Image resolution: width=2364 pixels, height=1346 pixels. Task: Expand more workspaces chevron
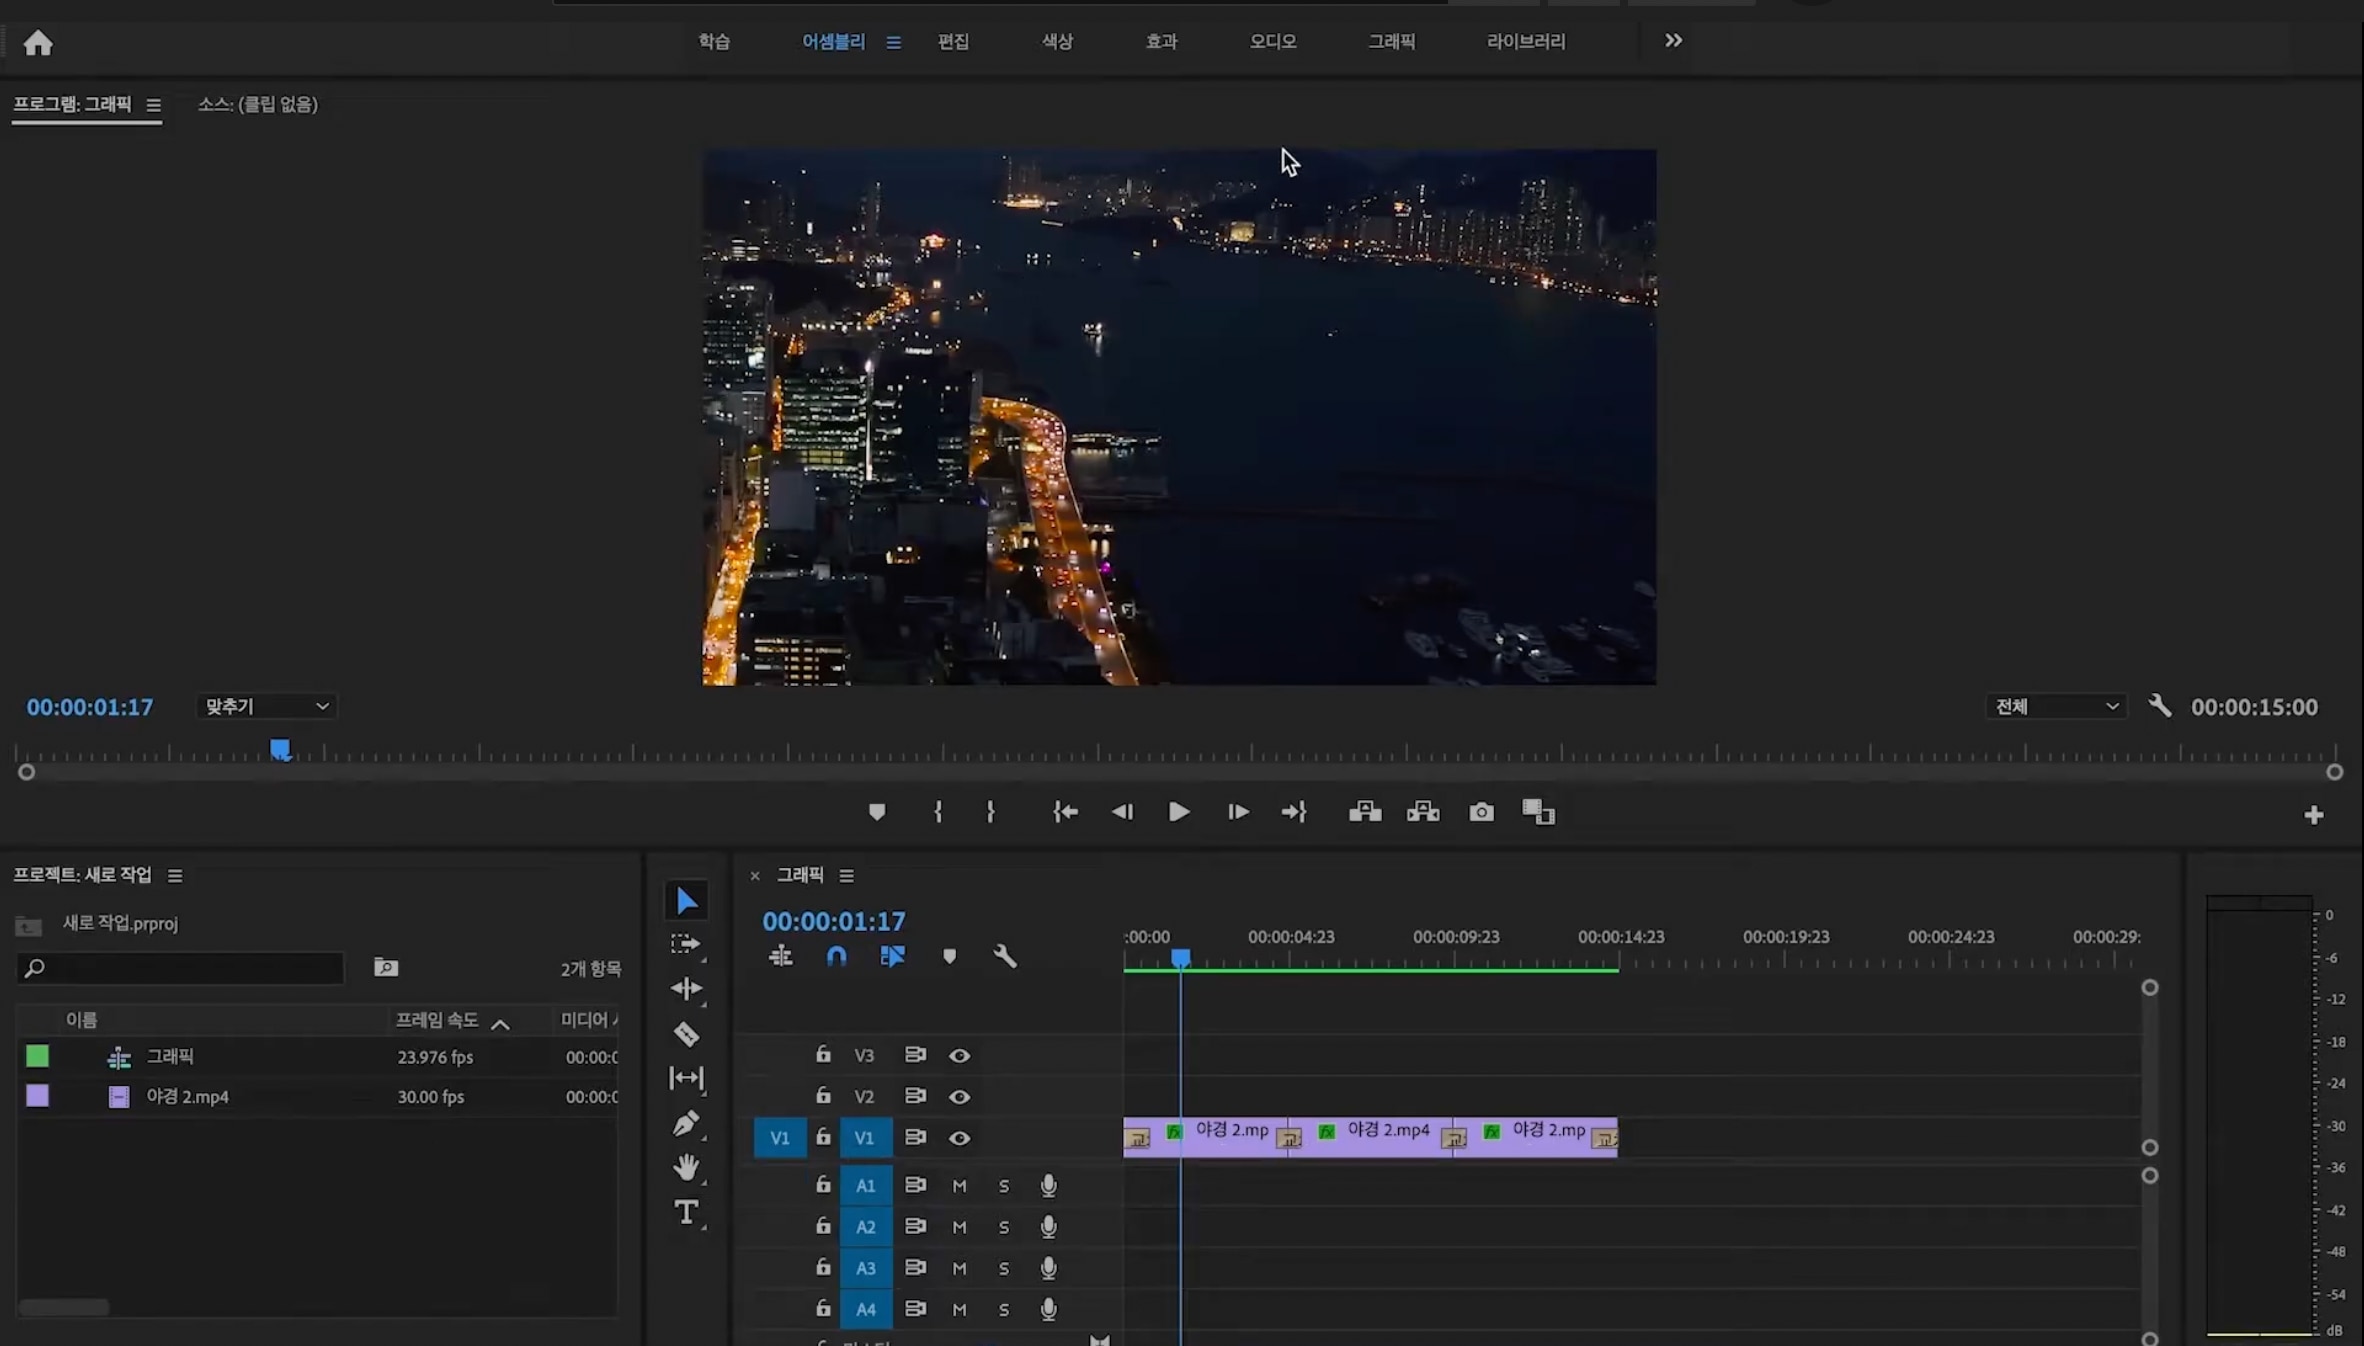[x=1673, y=41]
